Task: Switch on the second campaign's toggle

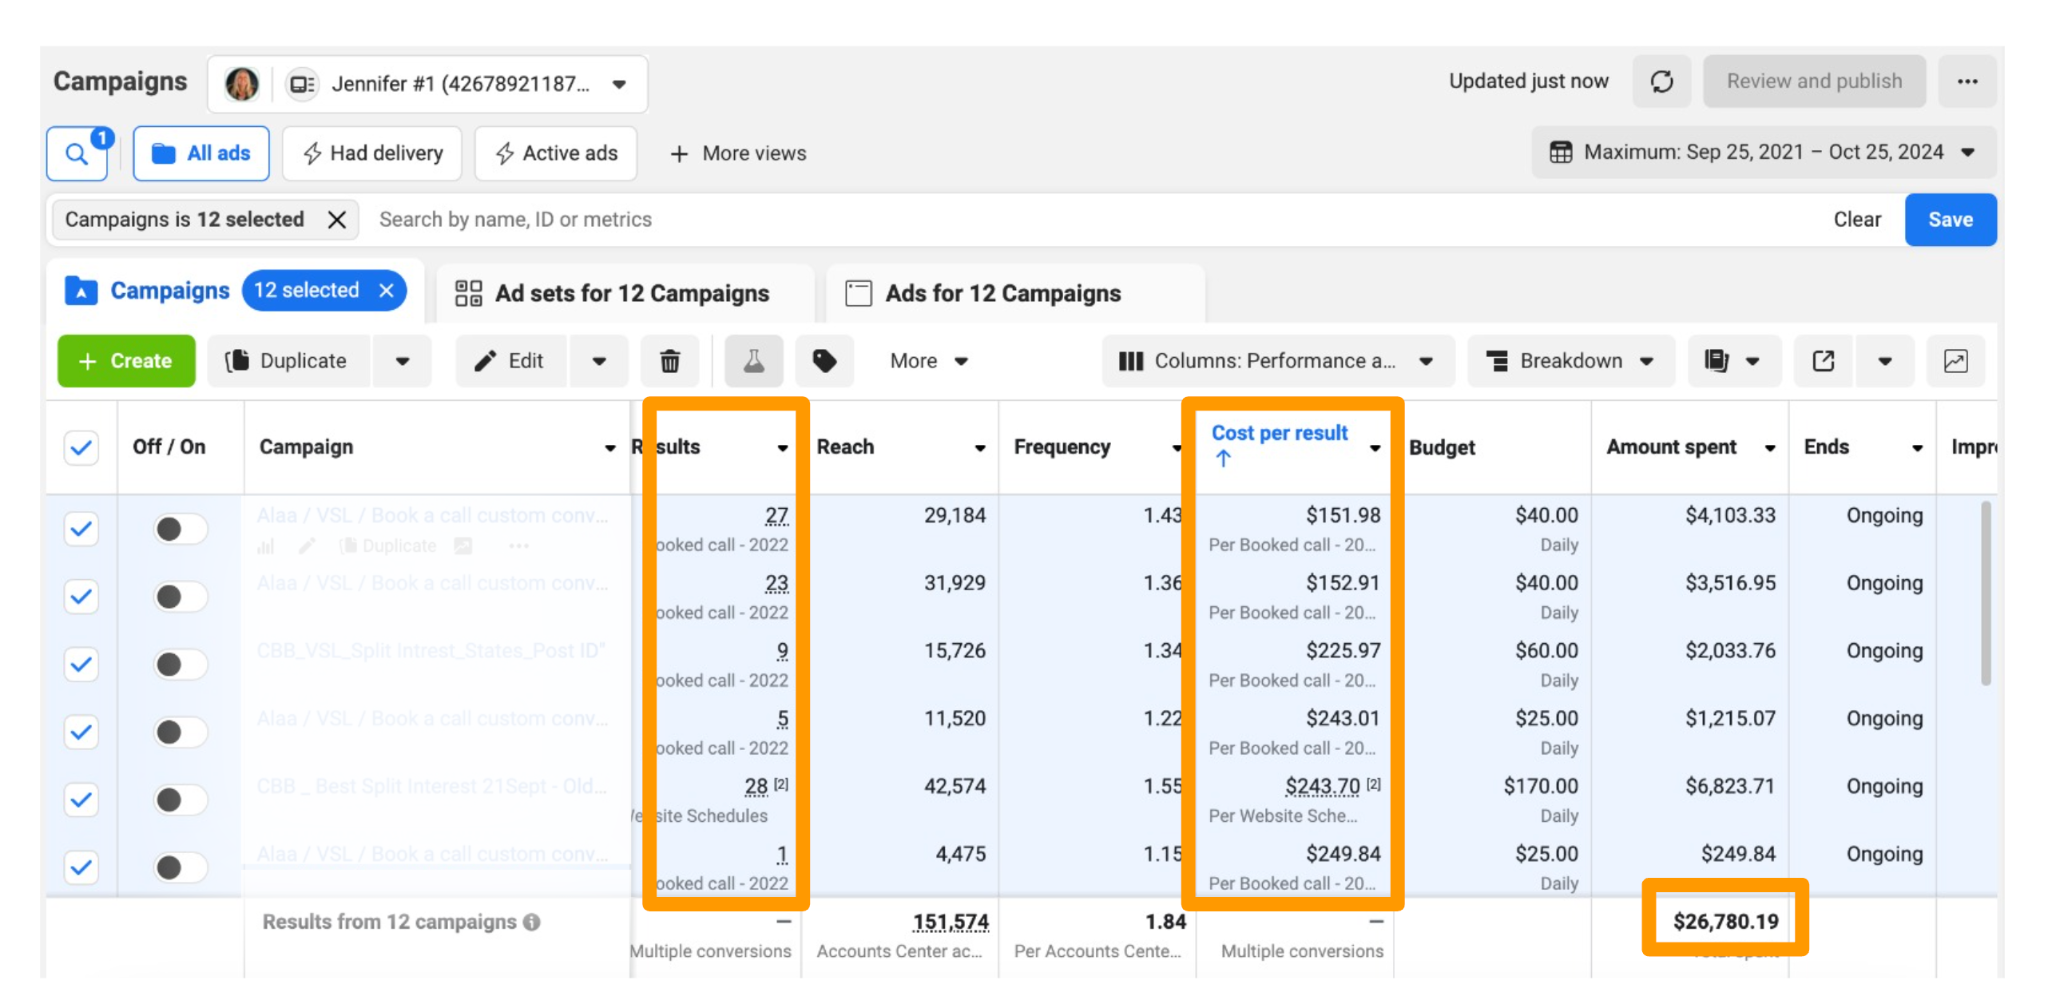Action: 180,597
